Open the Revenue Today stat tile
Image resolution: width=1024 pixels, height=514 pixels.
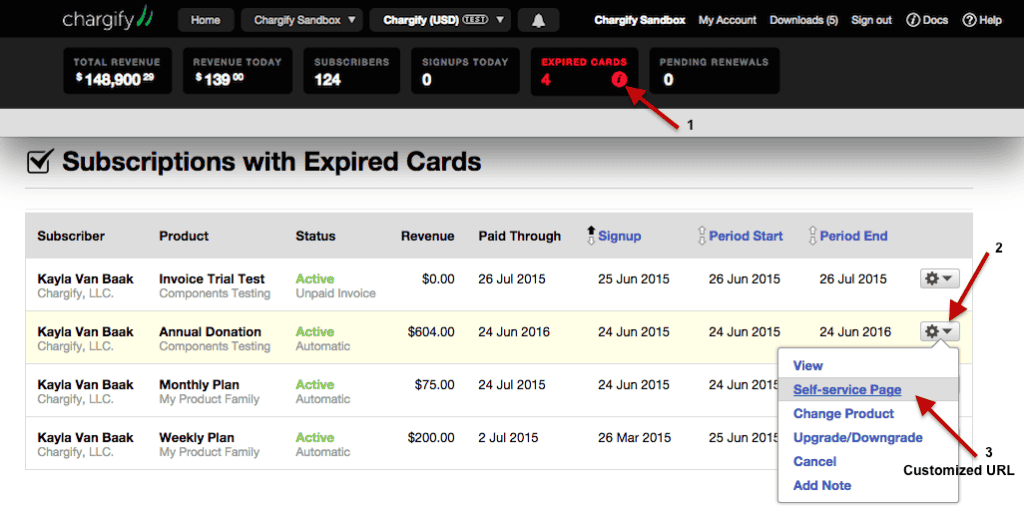pos(238,71)
